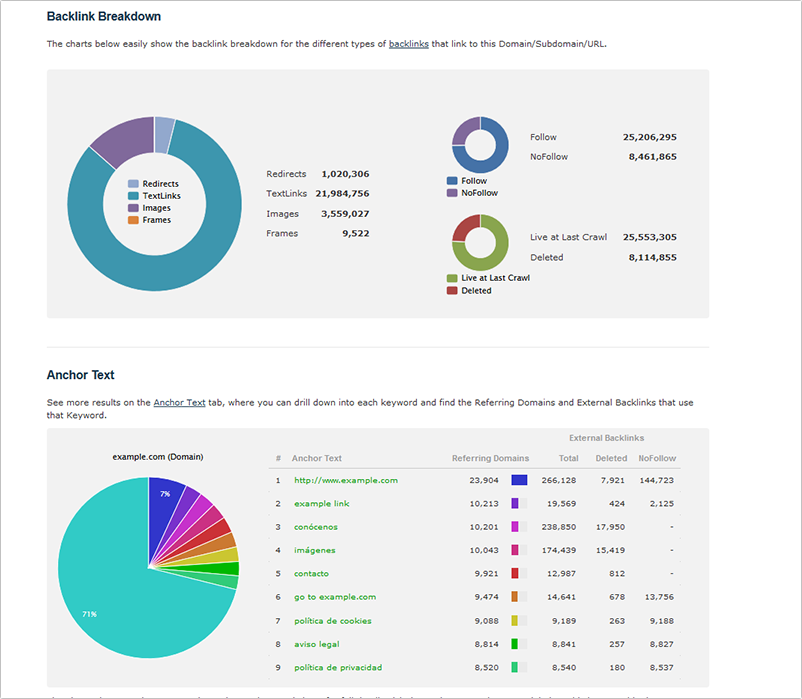Open anchor text política de privacidad

tap(338, 667)
